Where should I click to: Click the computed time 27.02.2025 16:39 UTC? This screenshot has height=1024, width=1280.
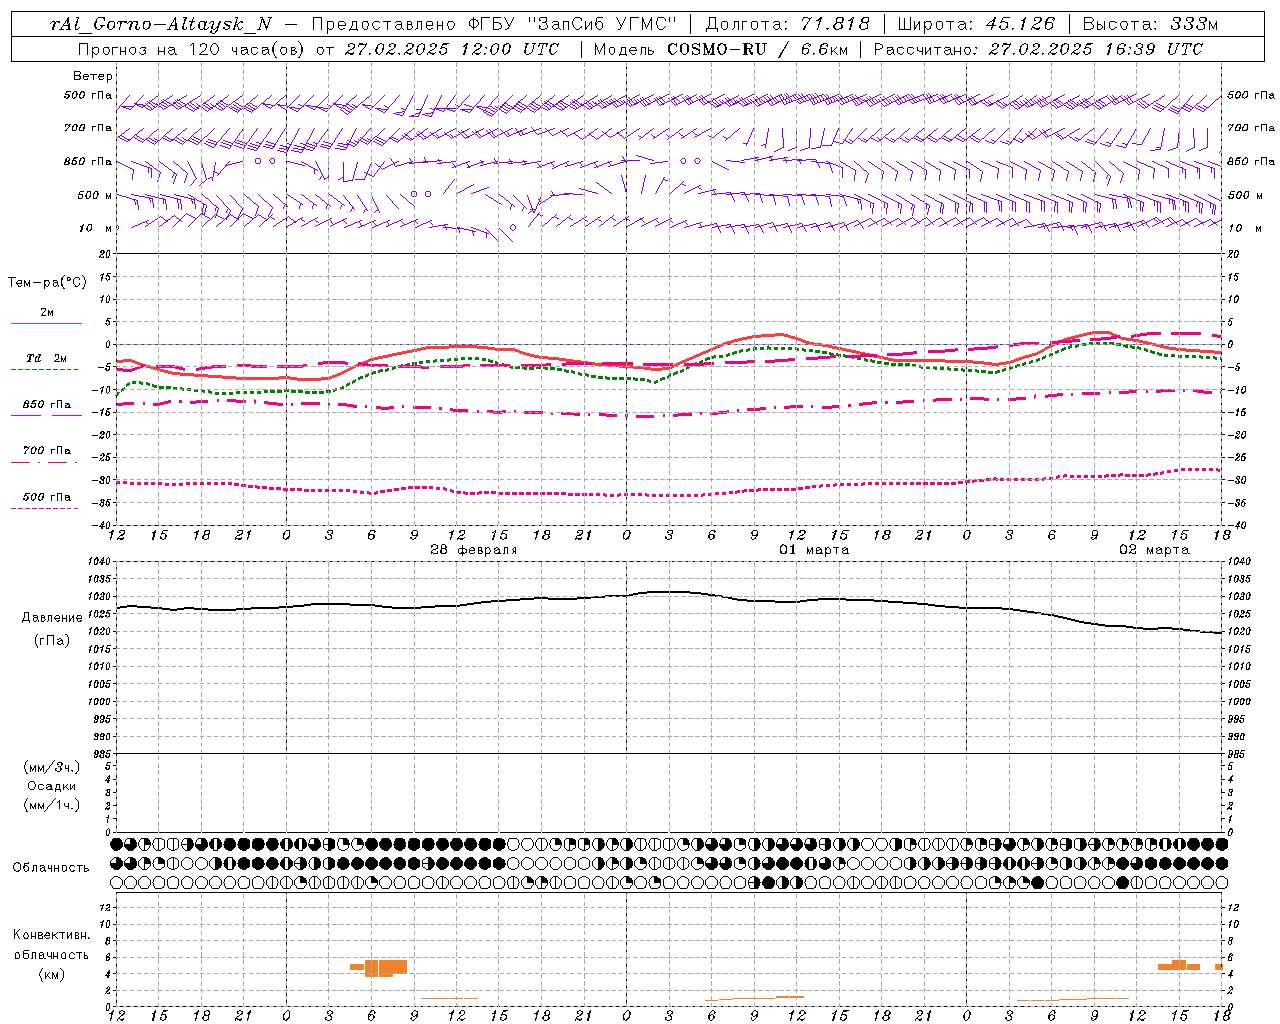pyautogui.click(x=1095, y=49)
